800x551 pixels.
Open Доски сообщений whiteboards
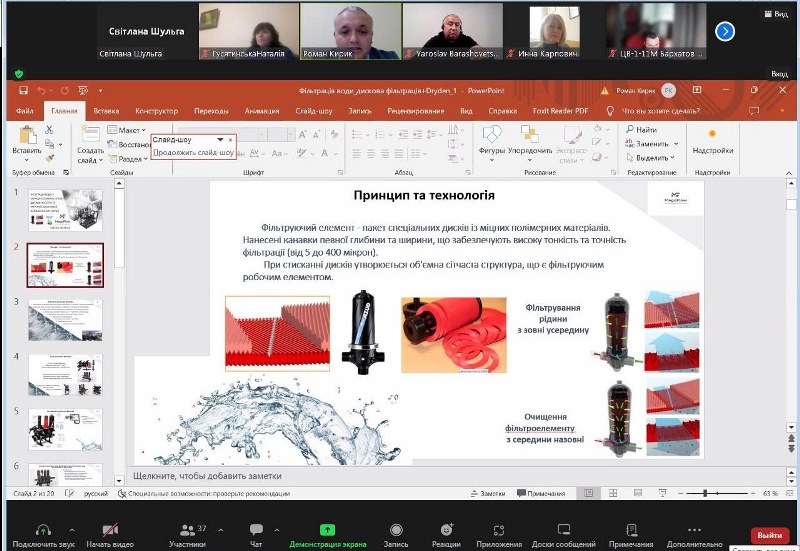[x=564, y=535]
